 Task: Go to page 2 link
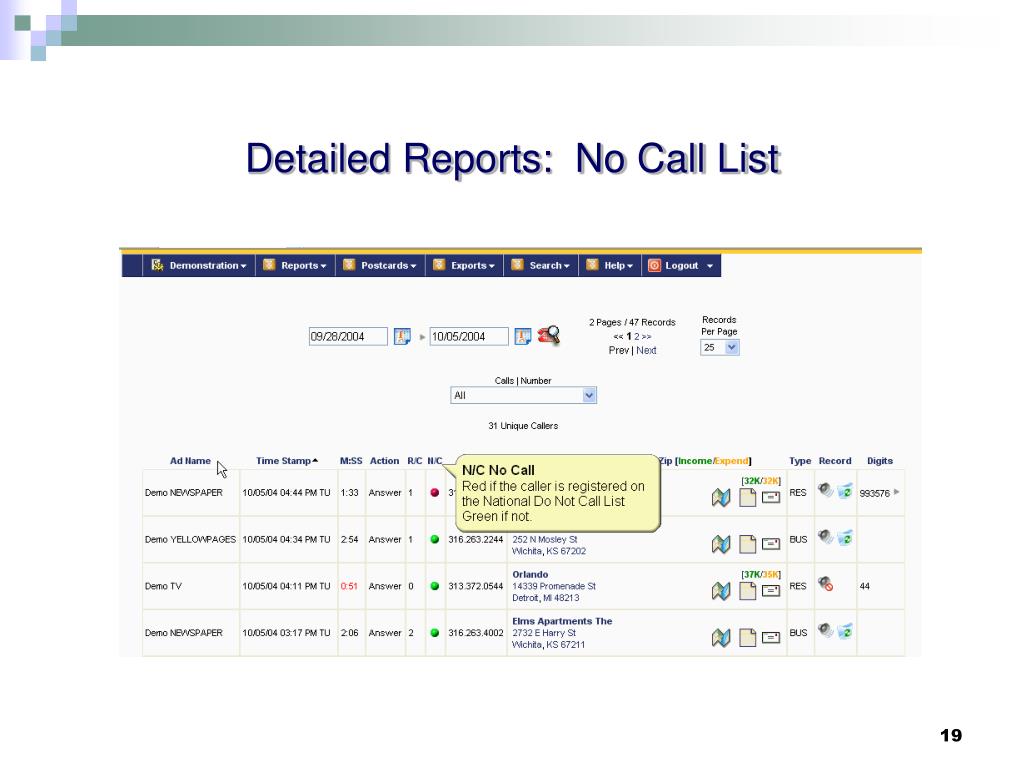tap(637, 336)
